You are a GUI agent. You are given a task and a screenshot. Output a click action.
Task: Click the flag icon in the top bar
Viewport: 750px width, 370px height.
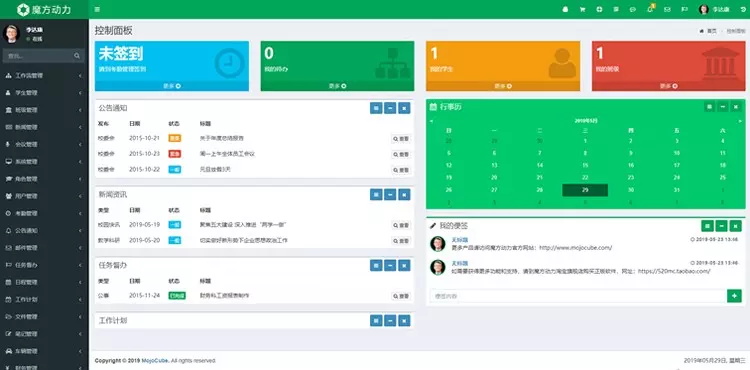(684, 9)
